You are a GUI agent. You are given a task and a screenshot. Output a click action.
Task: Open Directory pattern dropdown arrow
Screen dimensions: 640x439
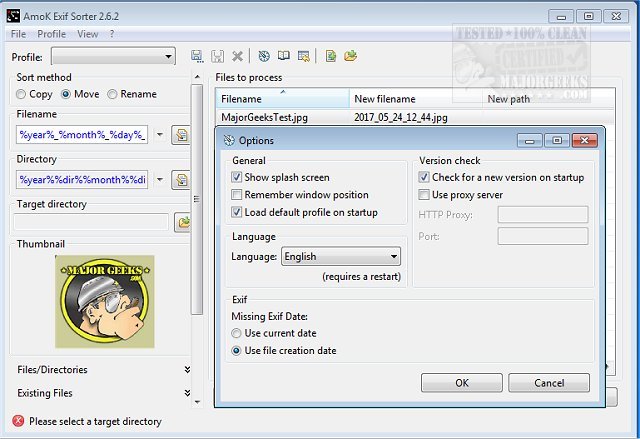pyautogui.click(x=160, y=180)
